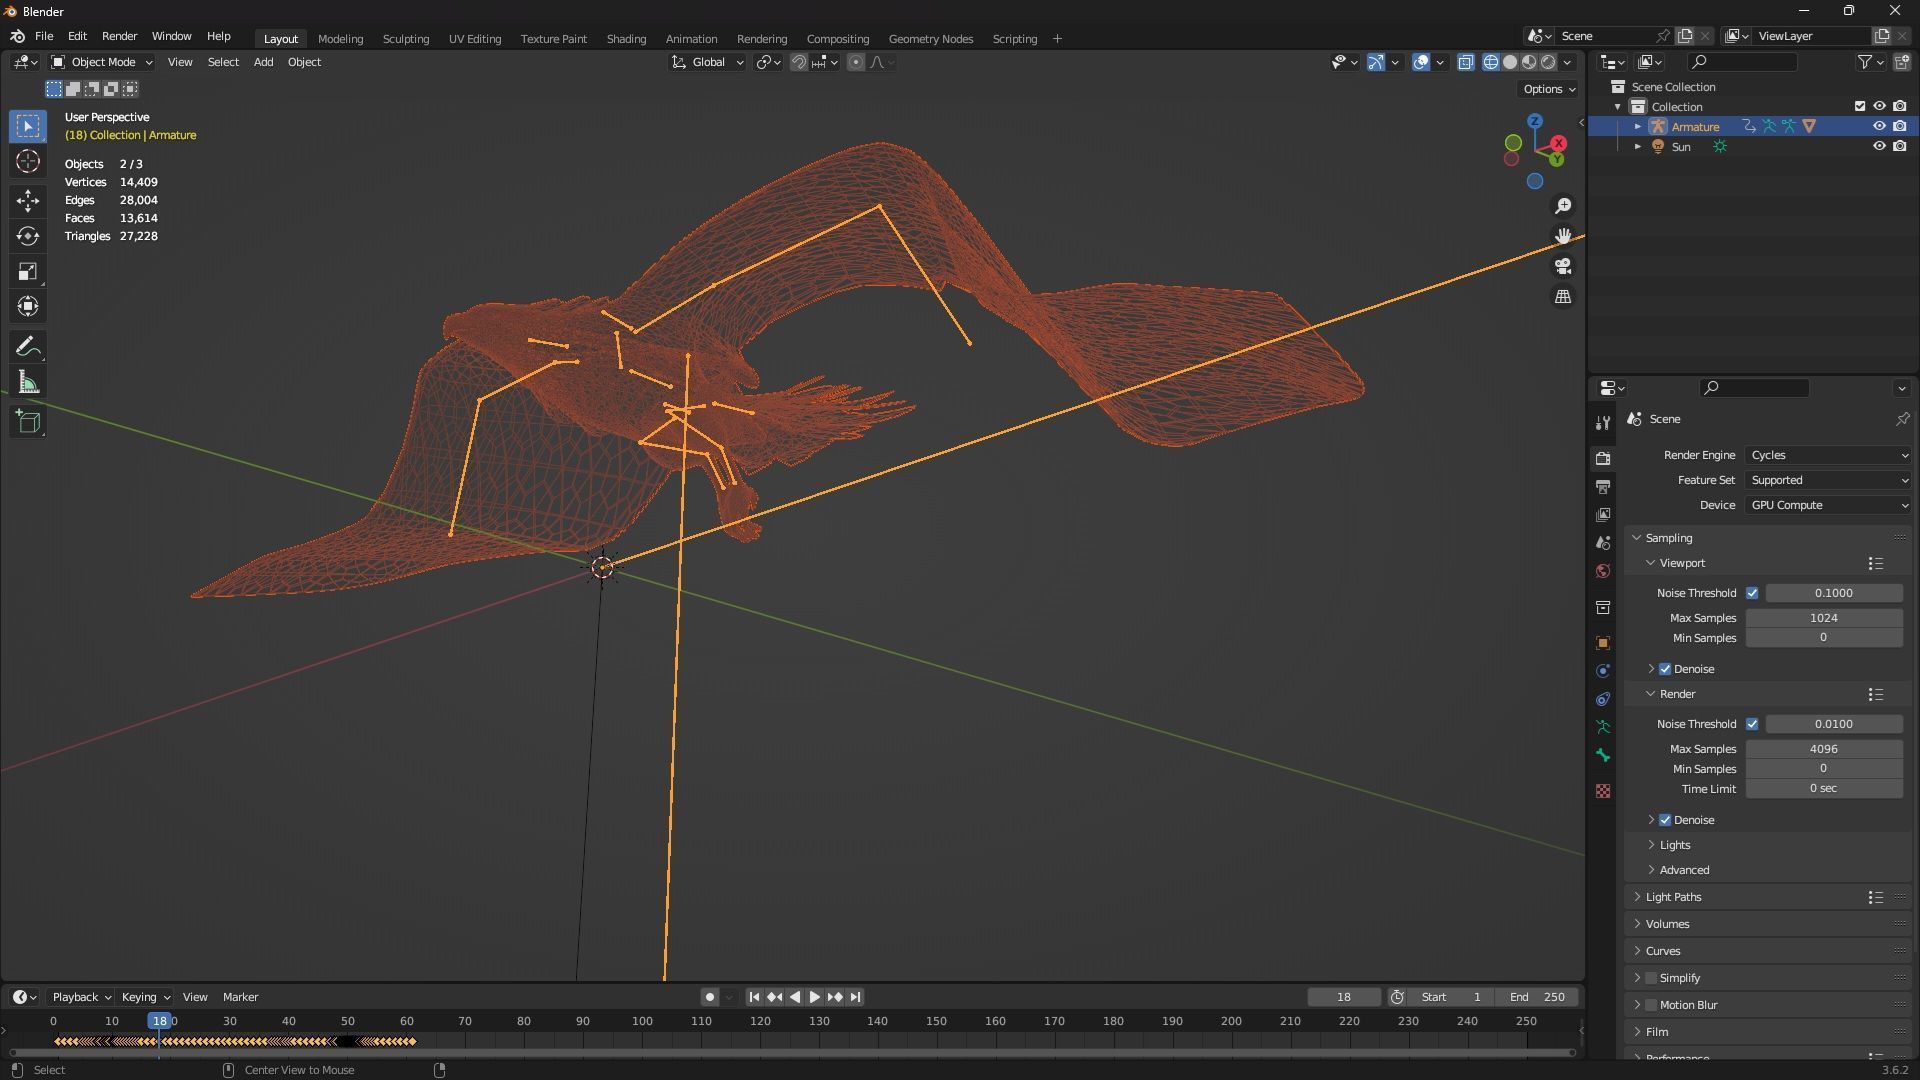Switch to orthographic grid view icon
Viewport: 1920px width, 1080px height.
1563,297
